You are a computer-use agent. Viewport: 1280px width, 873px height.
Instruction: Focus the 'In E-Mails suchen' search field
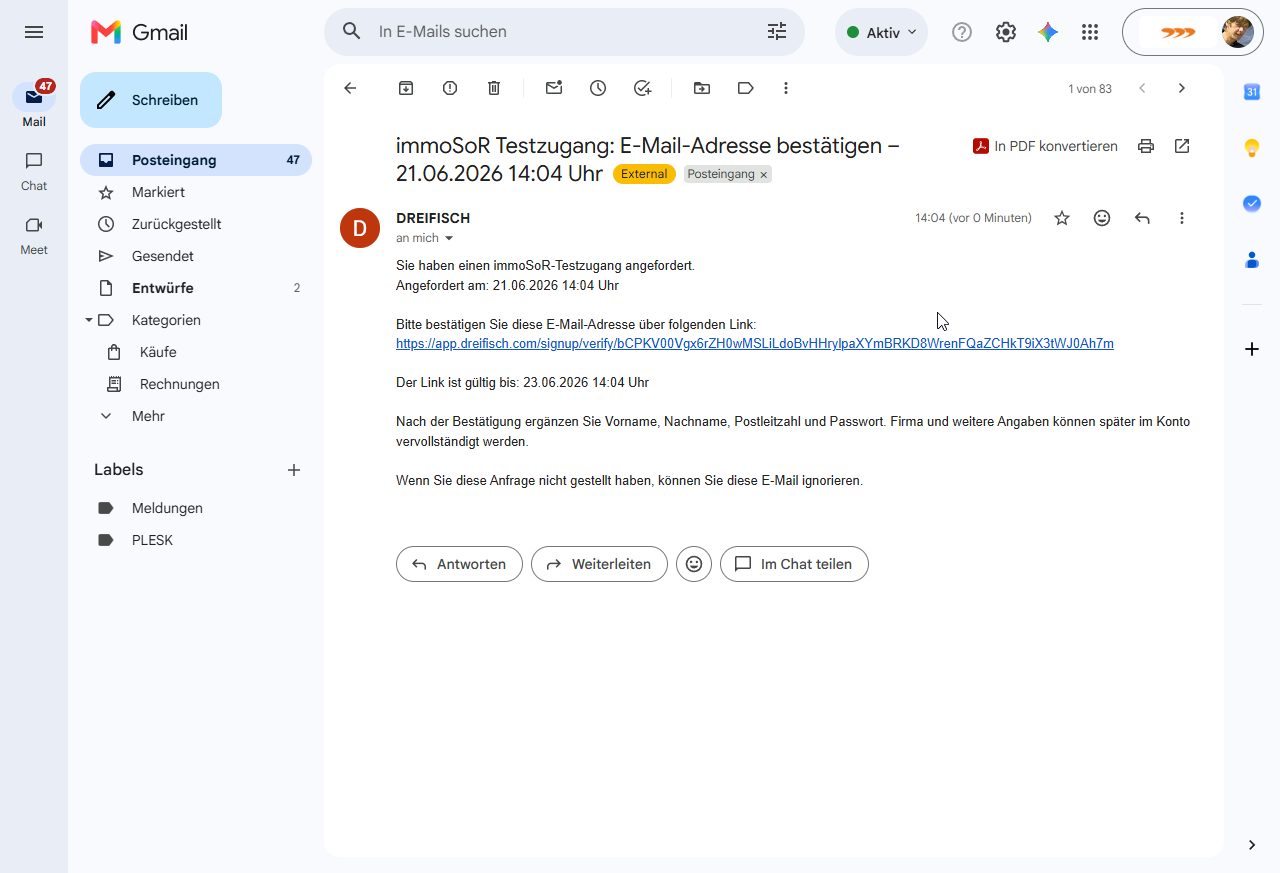[565, 32]
